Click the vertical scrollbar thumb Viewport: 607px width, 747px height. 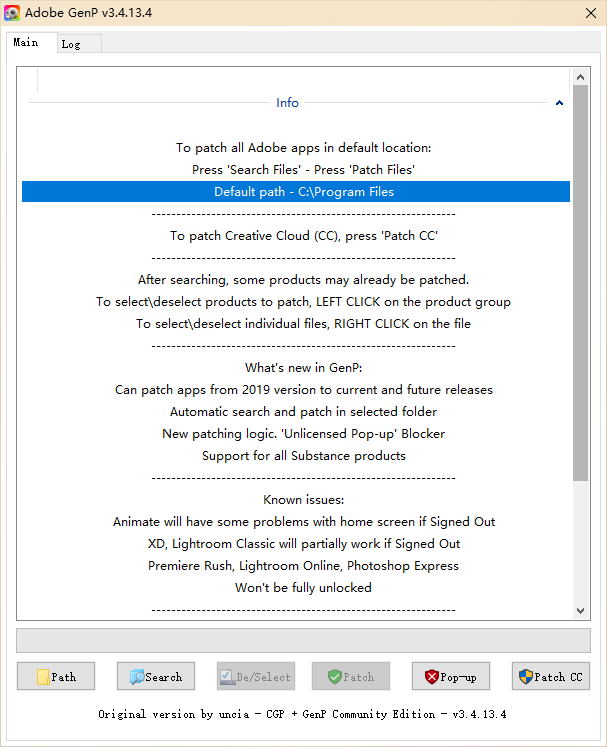580,280
